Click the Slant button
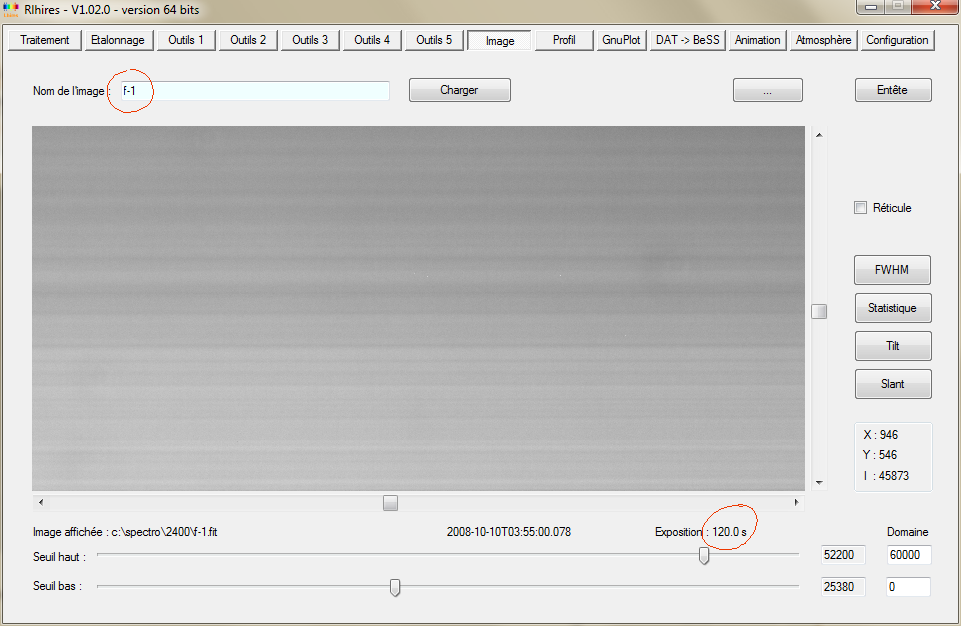This screenshot has width=961, height=626. click(x=893, y=384)
